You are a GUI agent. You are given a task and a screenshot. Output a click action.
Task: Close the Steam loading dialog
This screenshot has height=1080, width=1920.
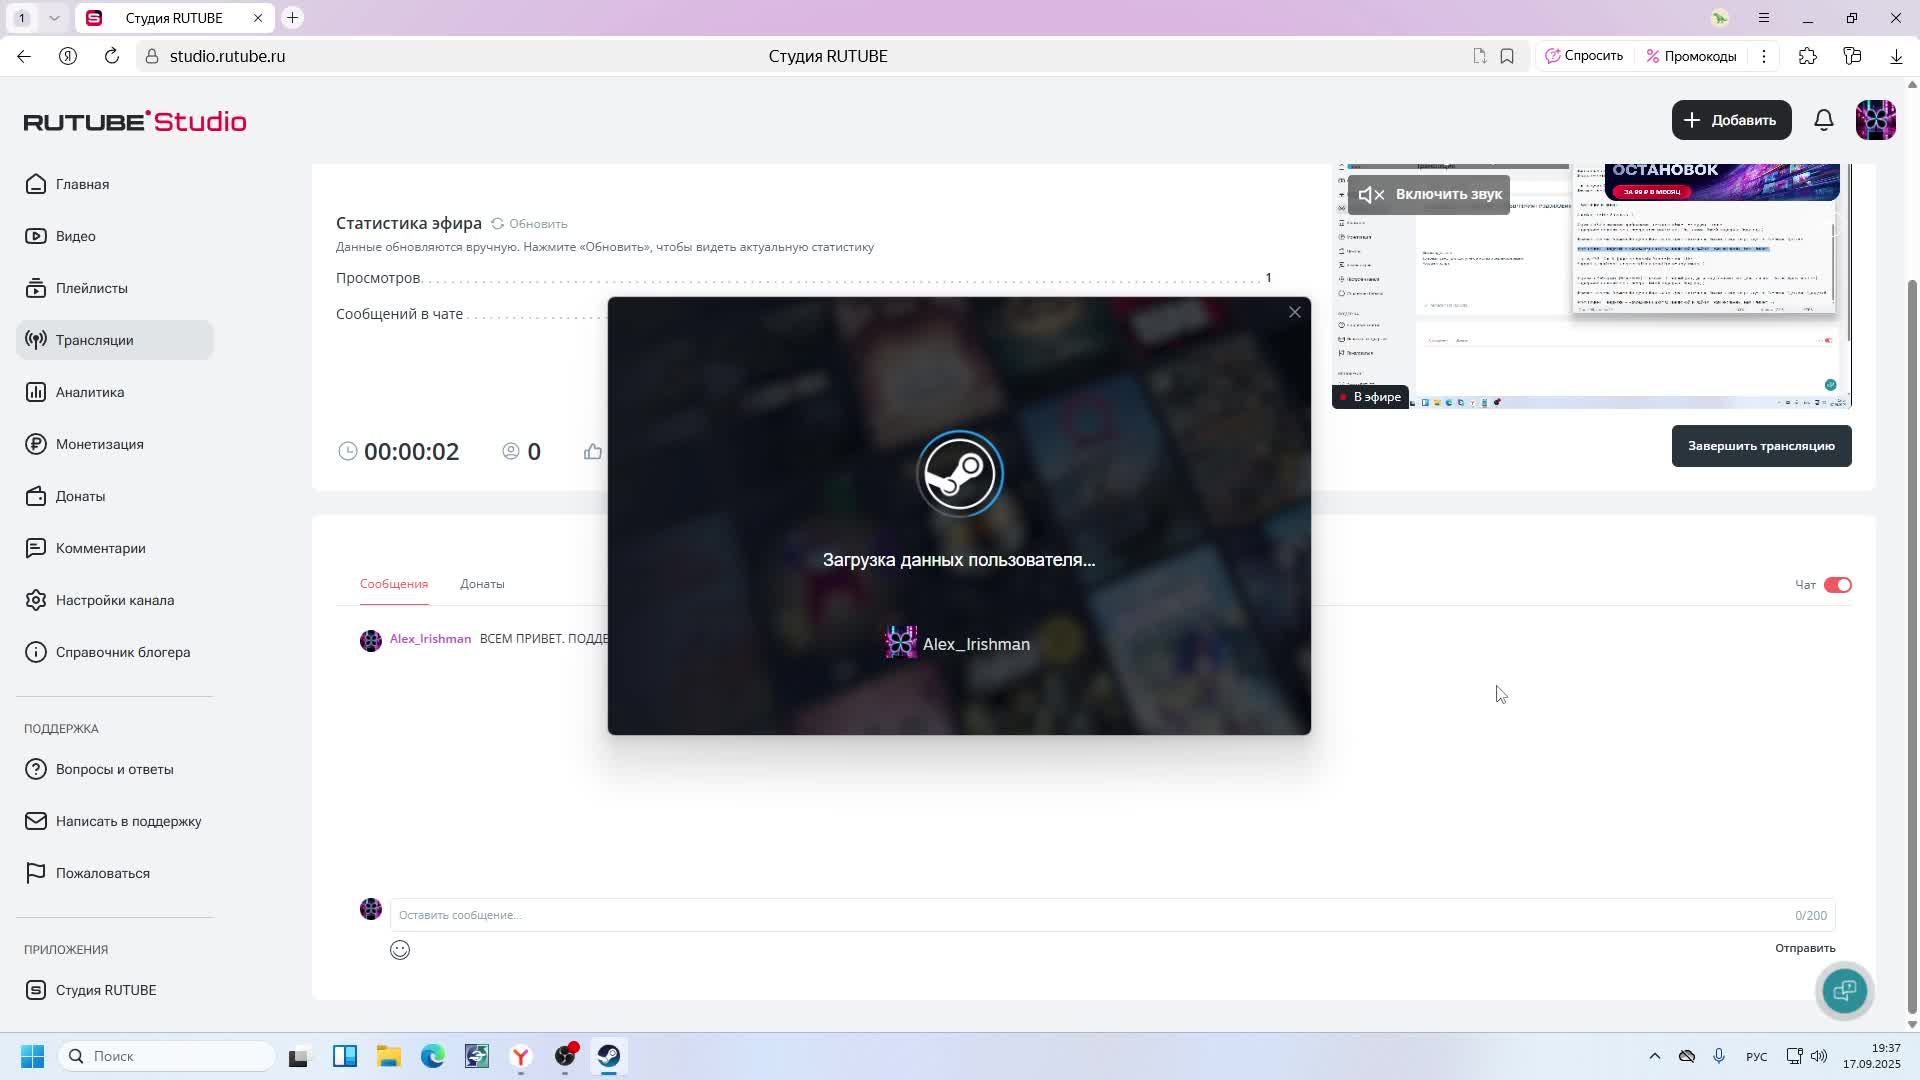click(1295, 312)
